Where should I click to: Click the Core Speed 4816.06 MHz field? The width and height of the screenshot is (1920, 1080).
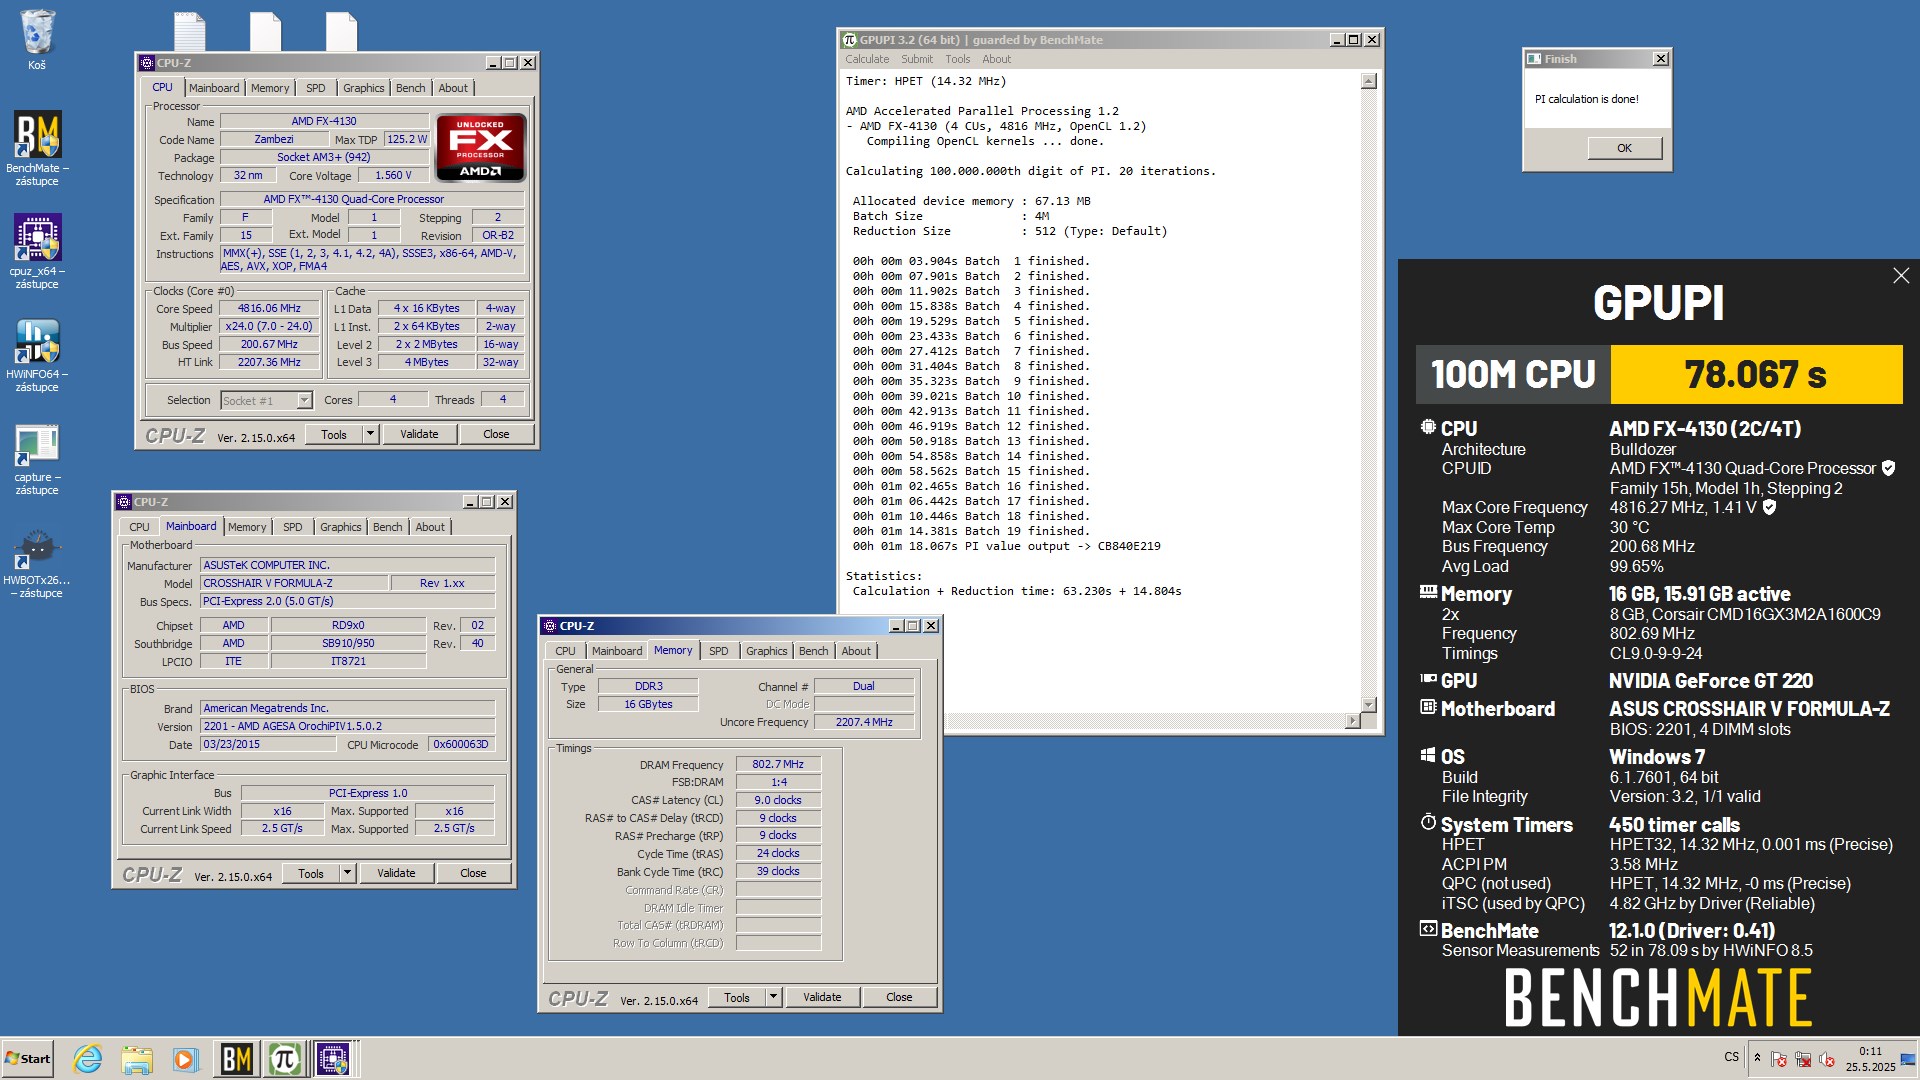click(269, 308)
